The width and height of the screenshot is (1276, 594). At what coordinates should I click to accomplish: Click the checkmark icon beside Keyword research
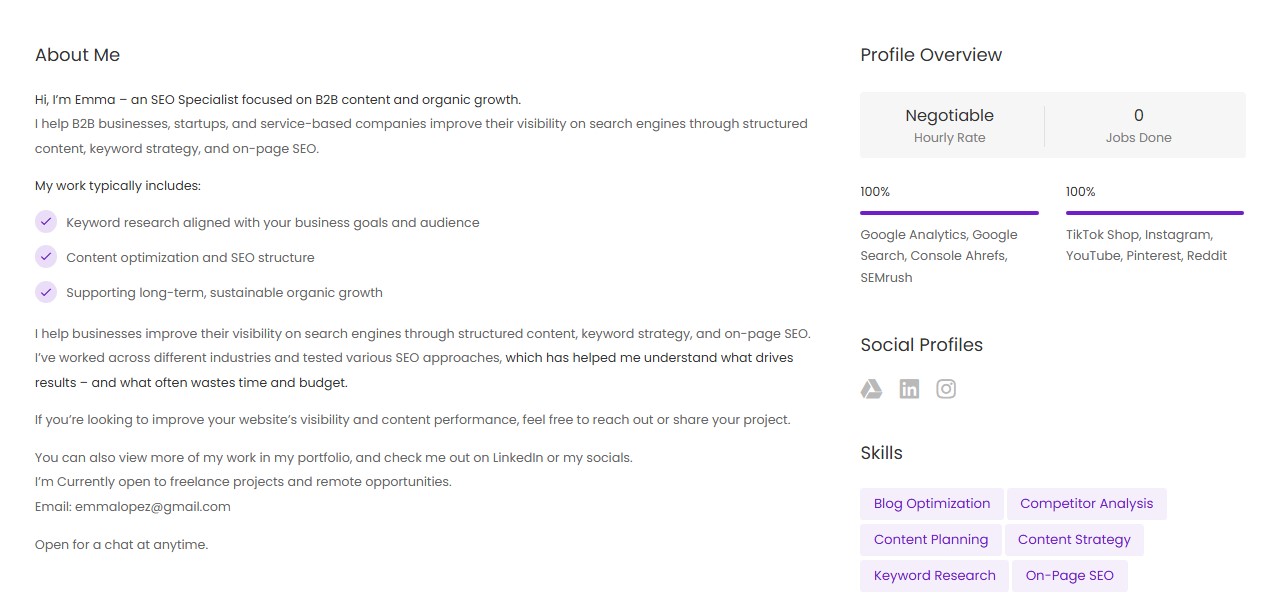46,221
